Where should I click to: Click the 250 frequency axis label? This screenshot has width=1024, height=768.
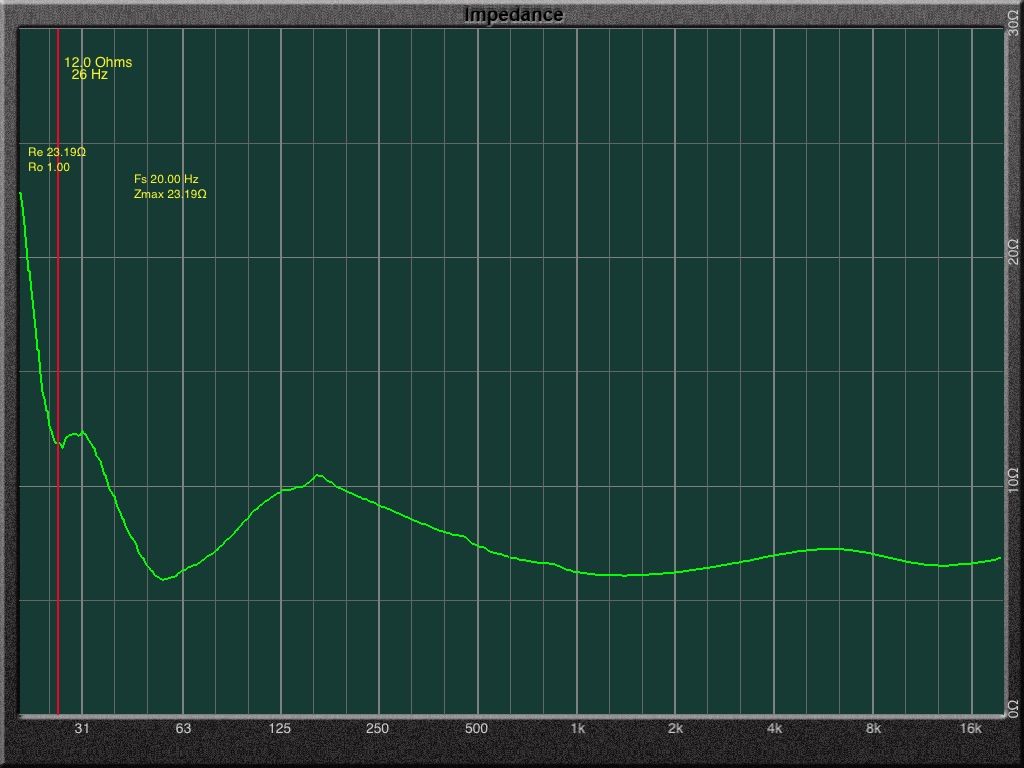[x=377, y=728]
